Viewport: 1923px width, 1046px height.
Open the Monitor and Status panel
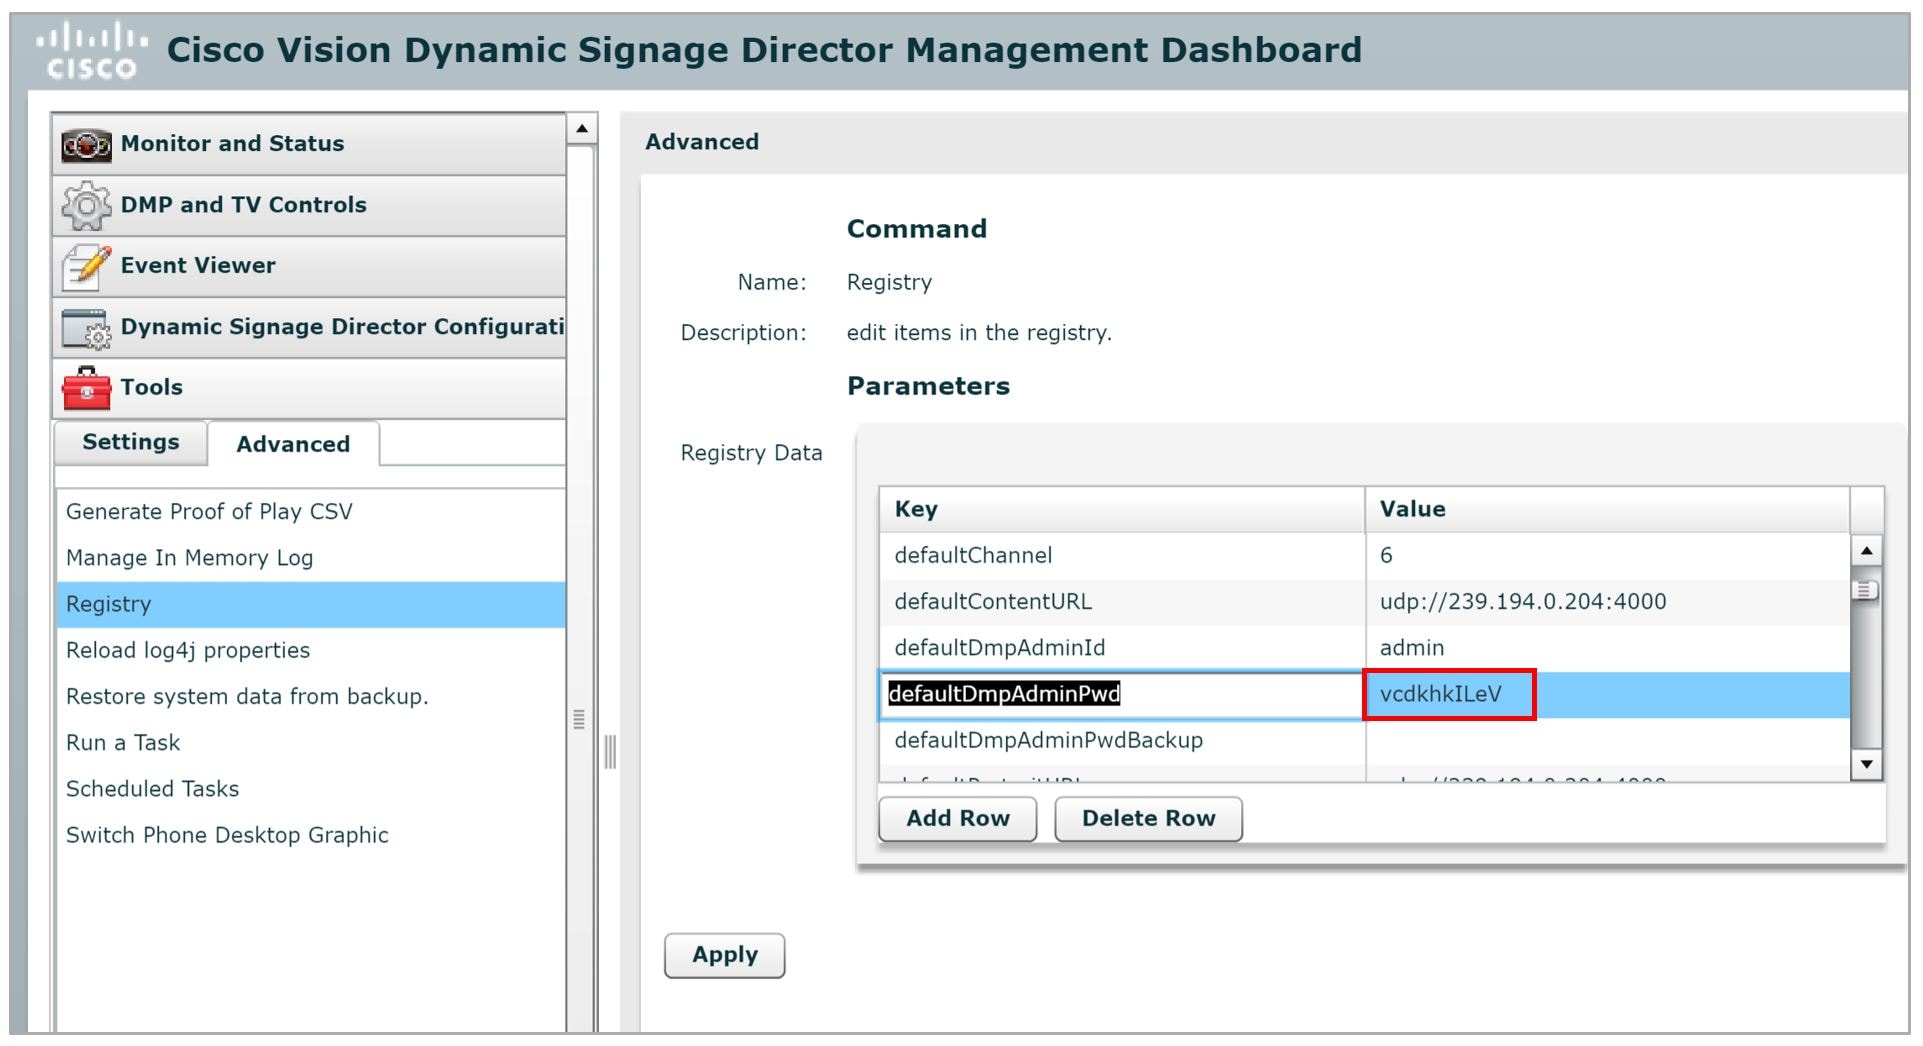[309, 145]
